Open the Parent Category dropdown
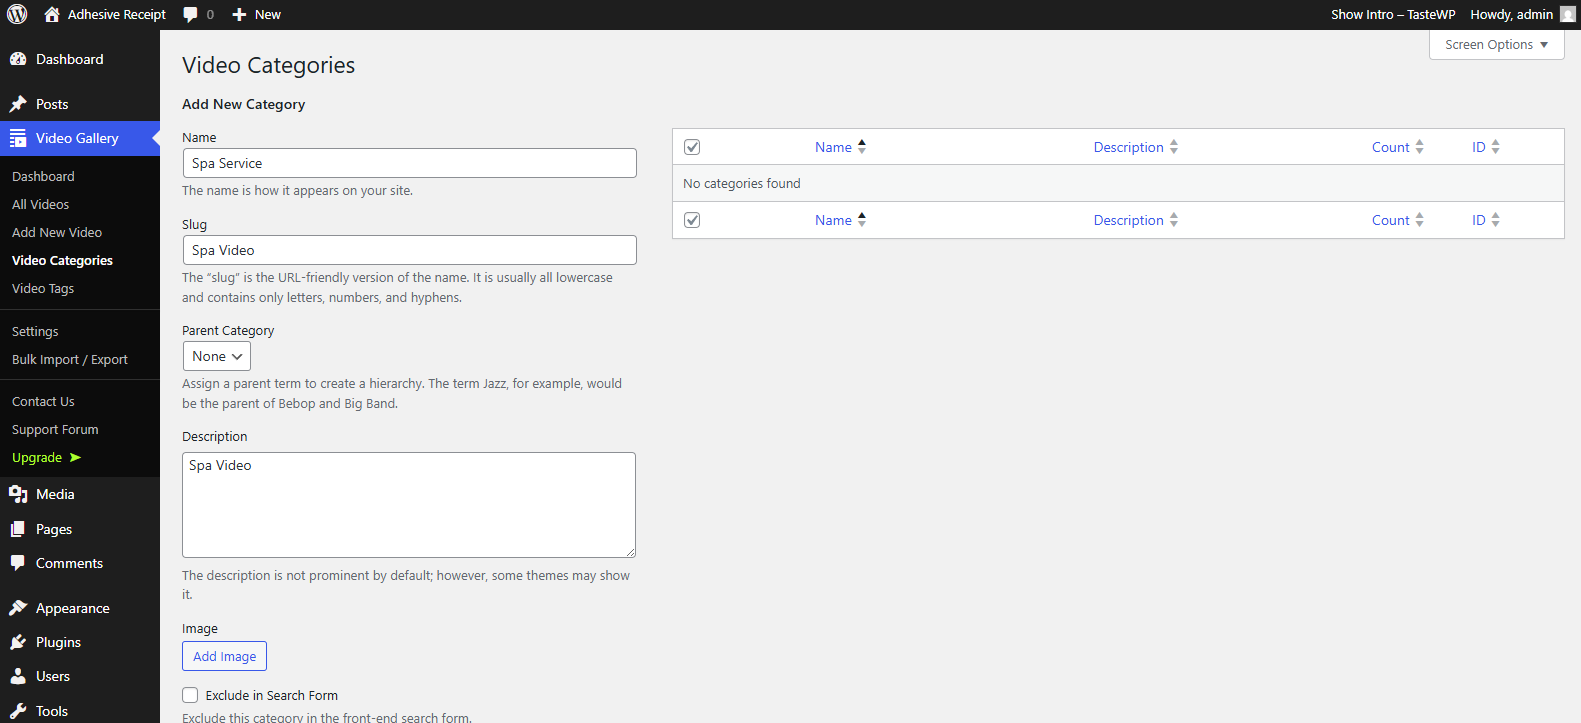 tap(216, 356)
